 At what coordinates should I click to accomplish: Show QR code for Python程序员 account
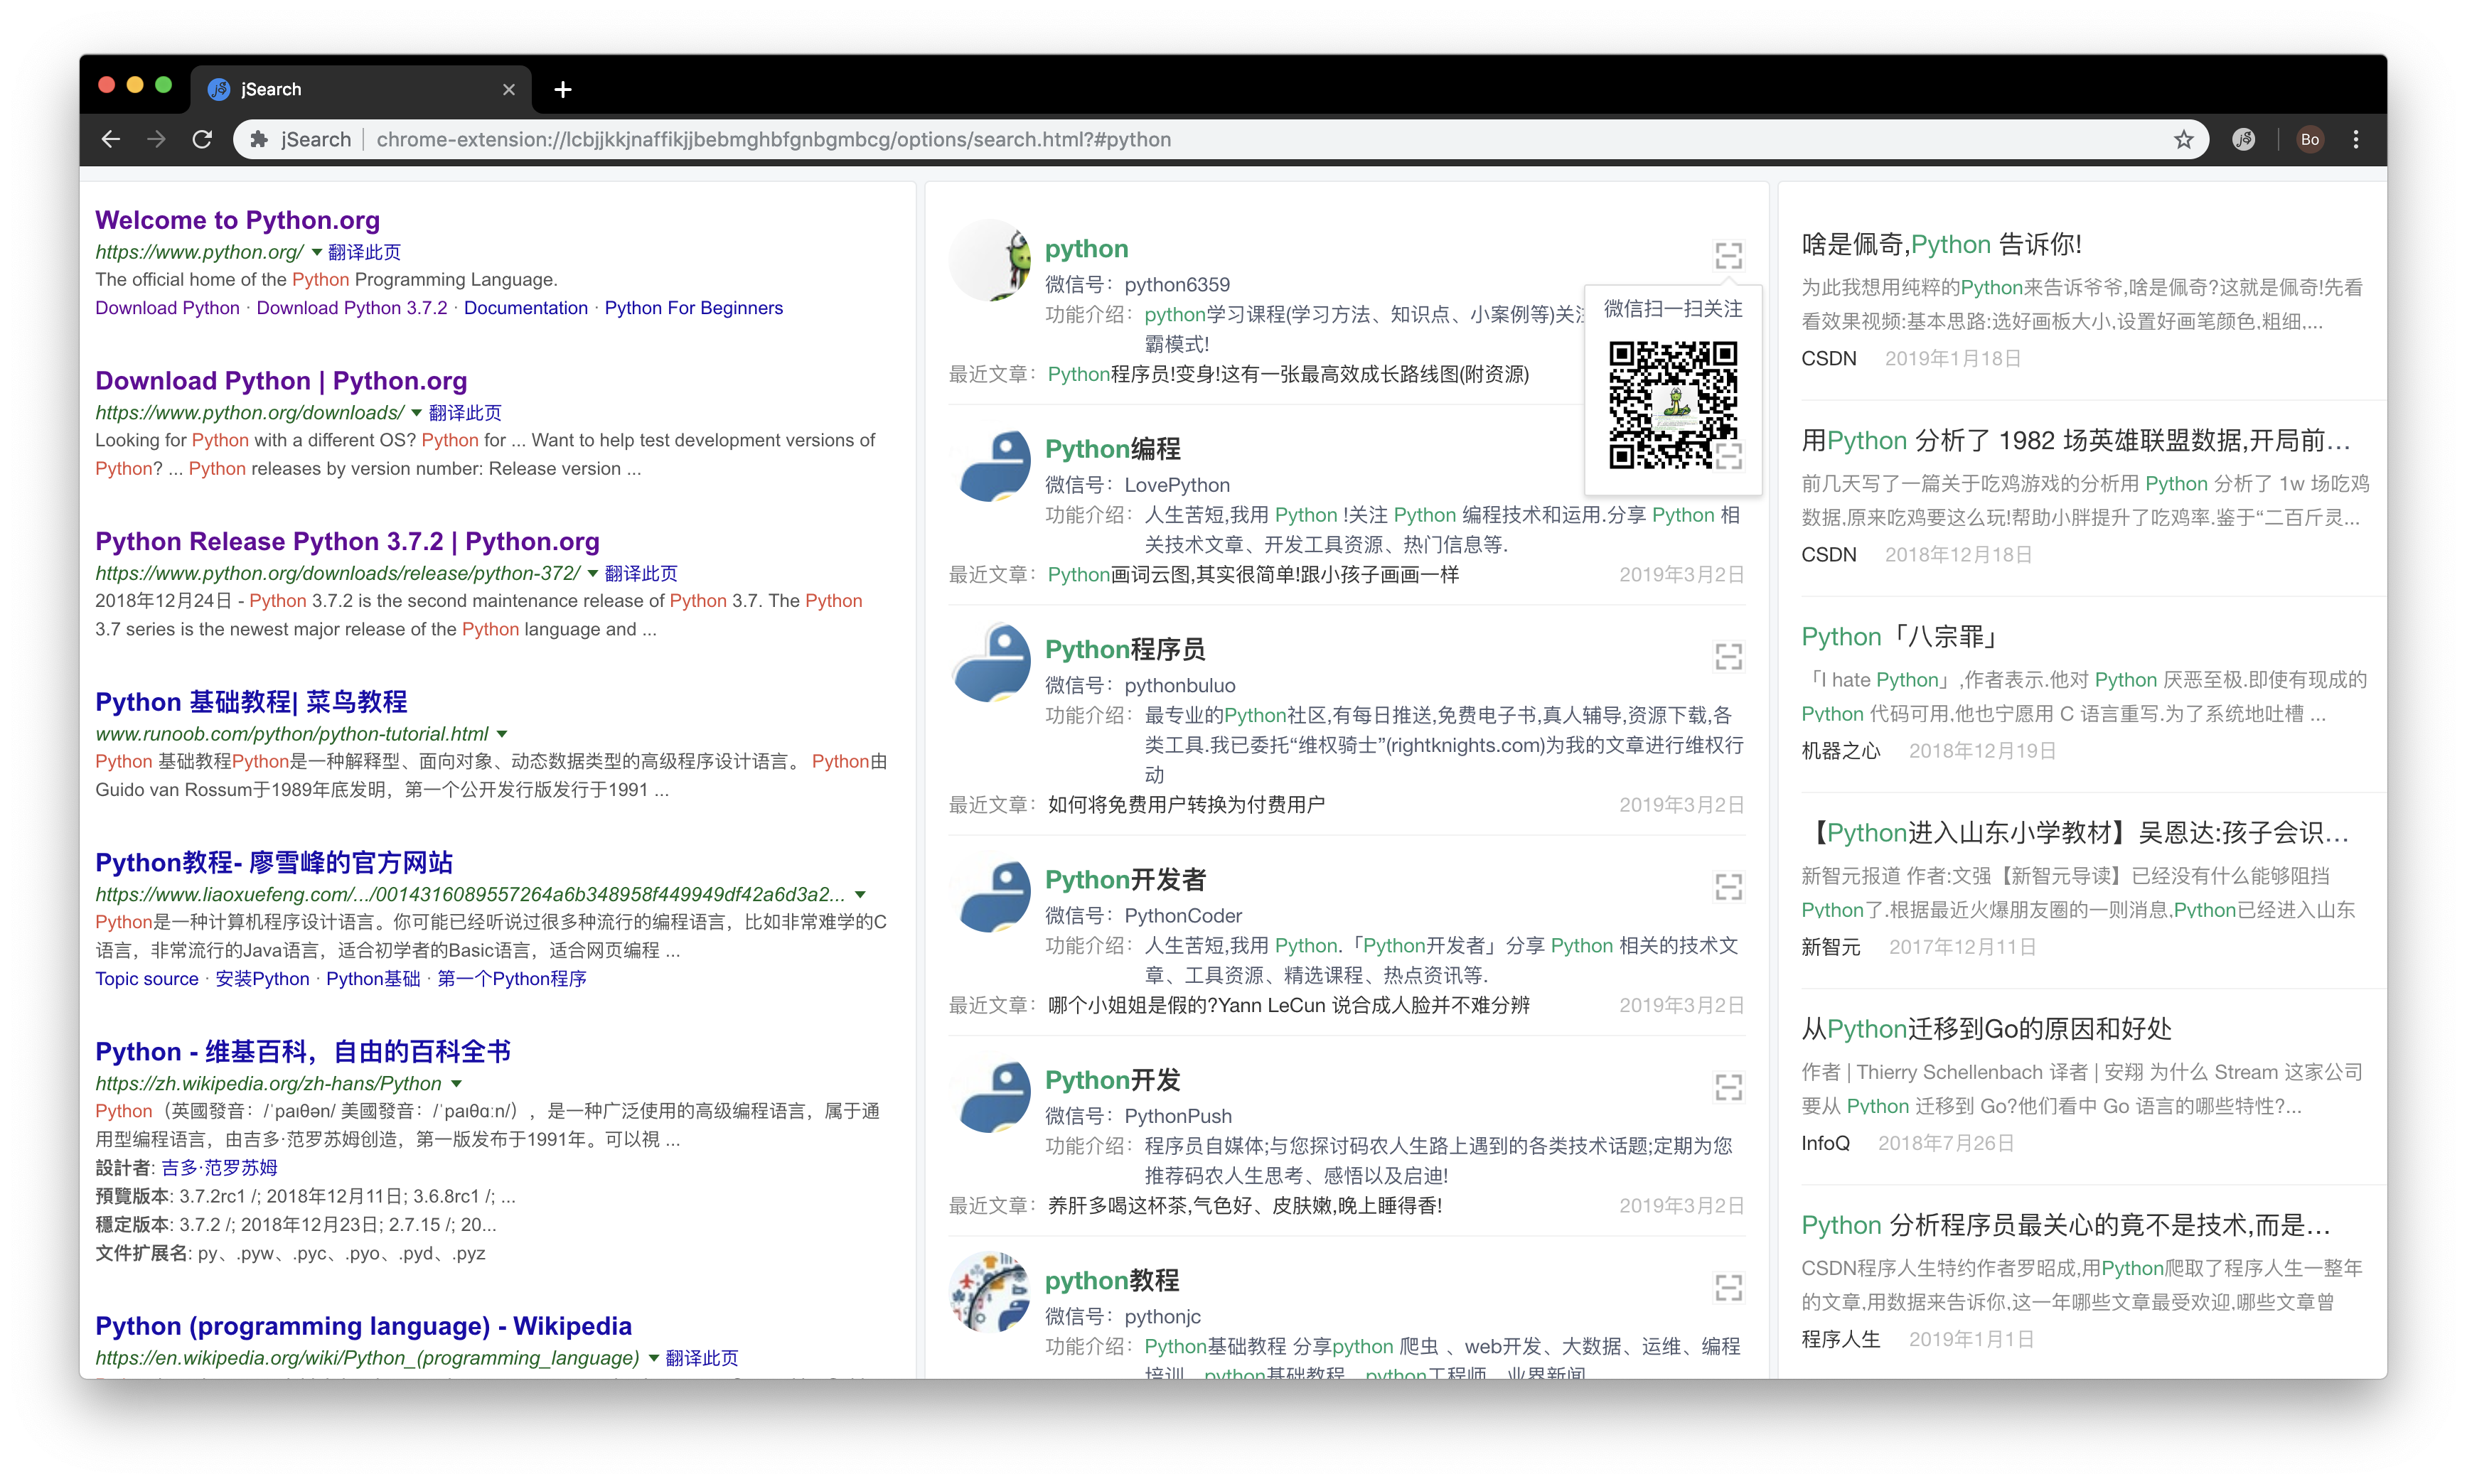[x=1728, y=656]
